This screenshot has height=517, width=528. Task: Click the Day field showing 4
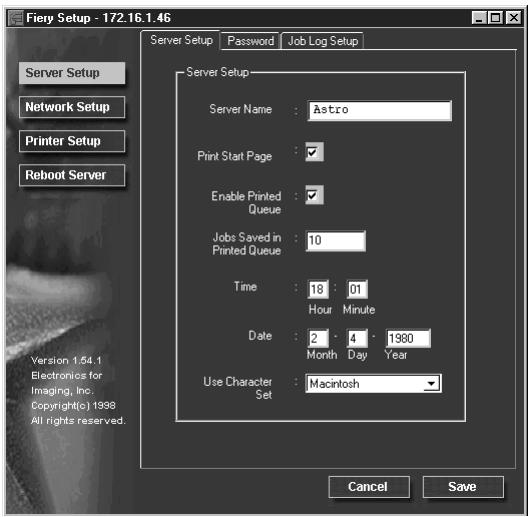click(357, 338)
